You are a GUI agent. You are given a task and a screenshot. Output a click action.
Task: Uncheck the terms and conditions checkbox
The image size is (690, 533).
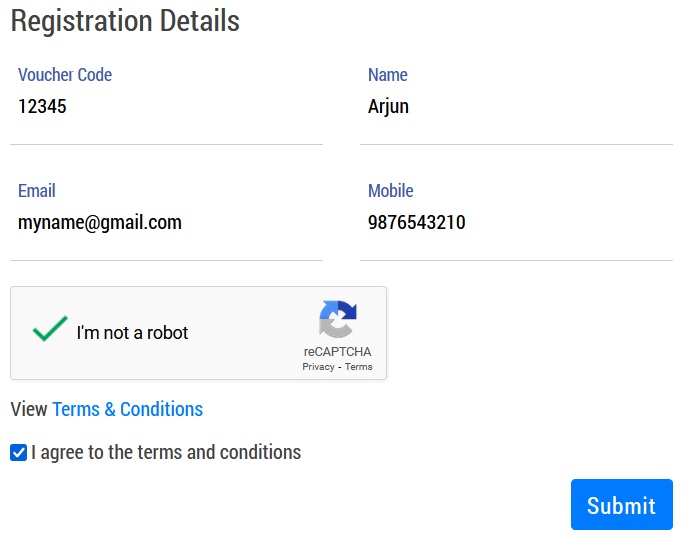pos(18,453)
